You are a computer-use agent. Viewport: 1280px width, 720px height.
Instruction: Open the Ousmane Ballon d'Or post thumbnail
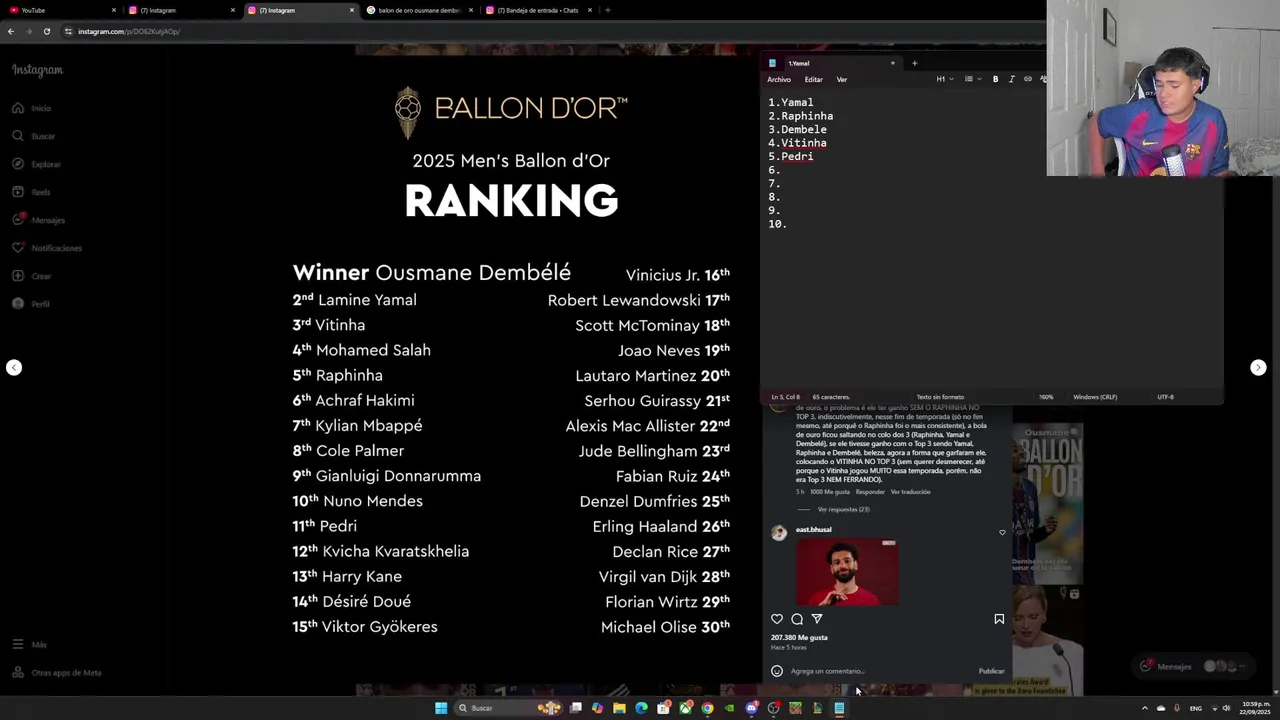(1047, 502)
